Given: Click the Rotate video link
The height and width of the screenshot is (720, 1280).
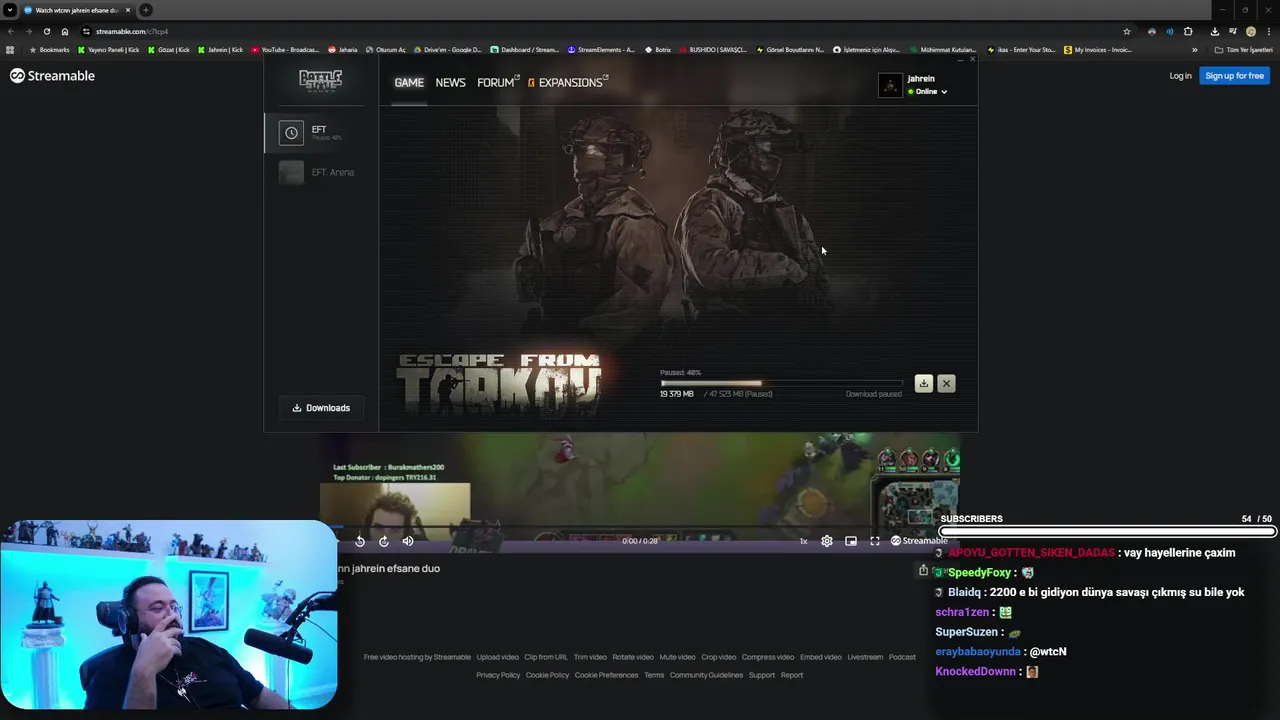Looking at the screenshot, I should 633,657.
